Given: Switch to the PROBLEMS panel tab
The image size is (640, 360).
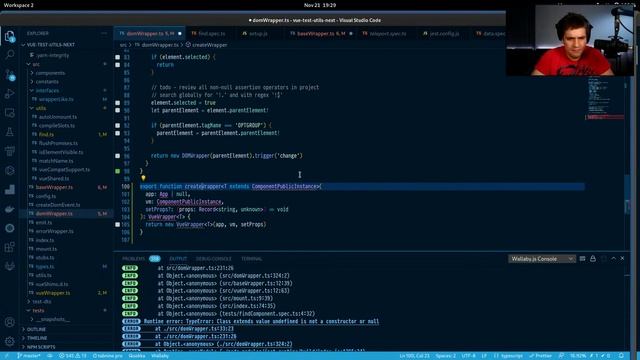Looking at the screenshot, I should [133, 259].
